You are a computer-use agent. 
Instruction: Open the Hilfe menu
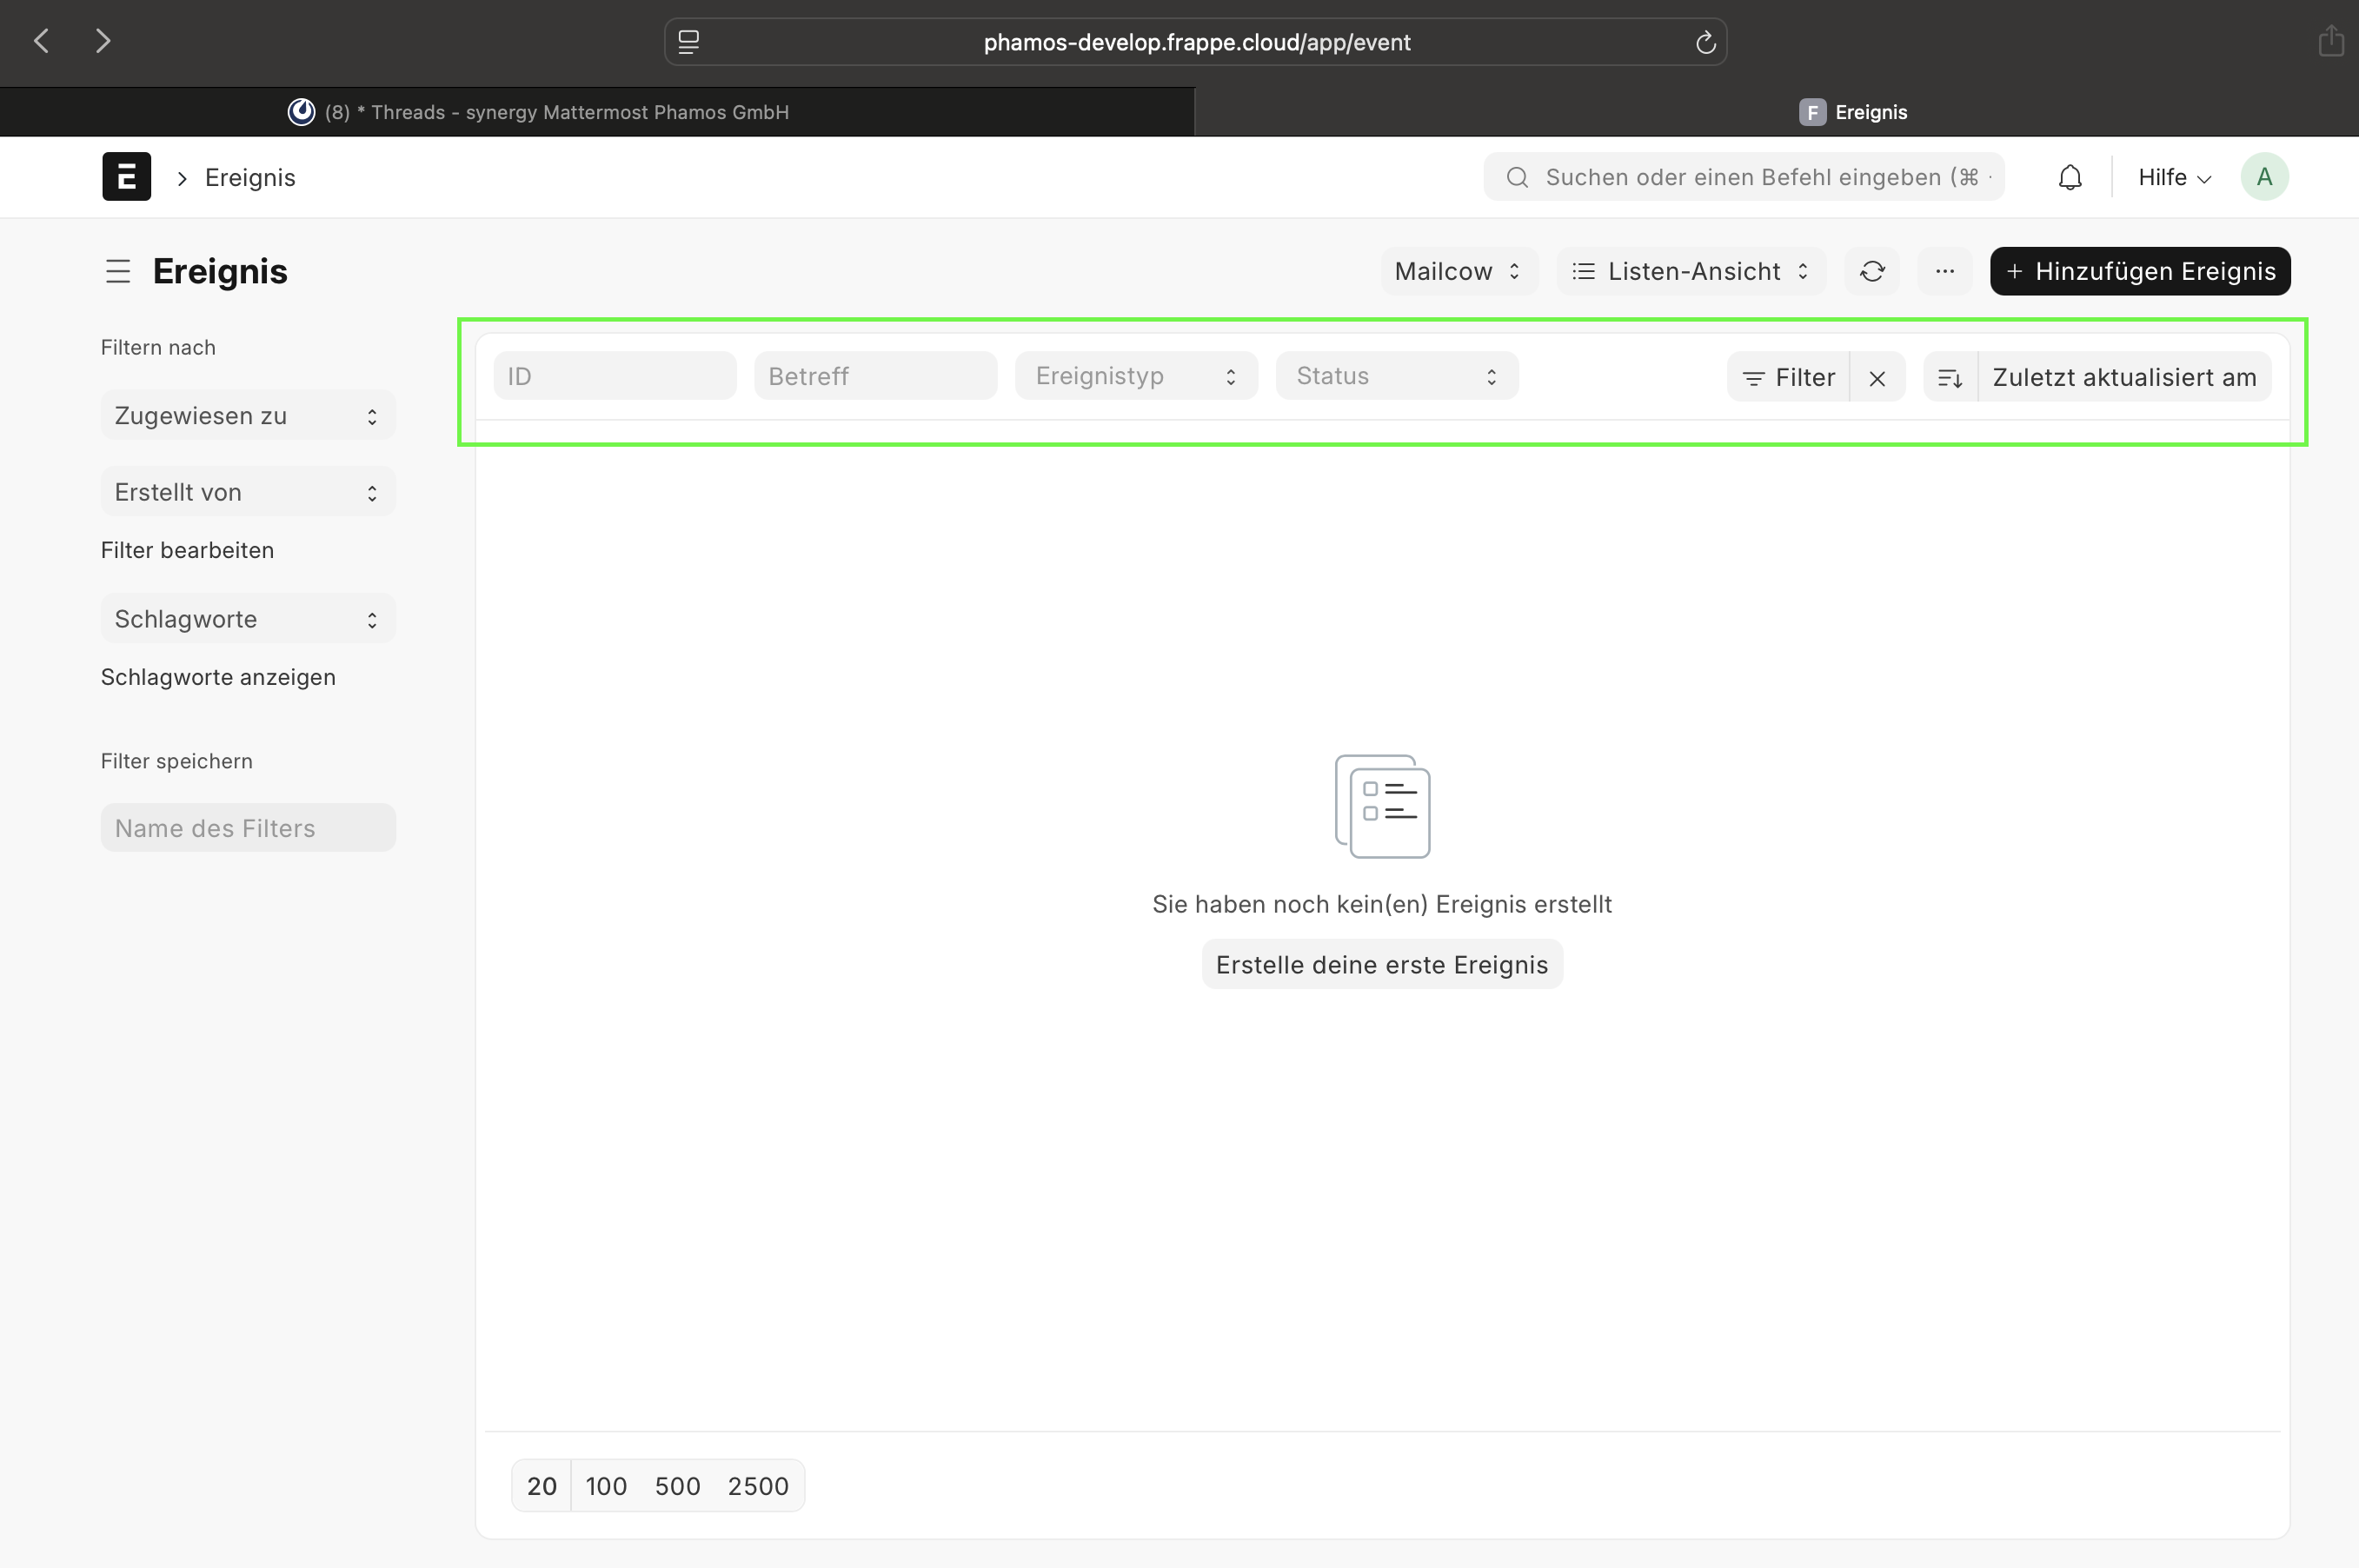tap(2173, 177)
